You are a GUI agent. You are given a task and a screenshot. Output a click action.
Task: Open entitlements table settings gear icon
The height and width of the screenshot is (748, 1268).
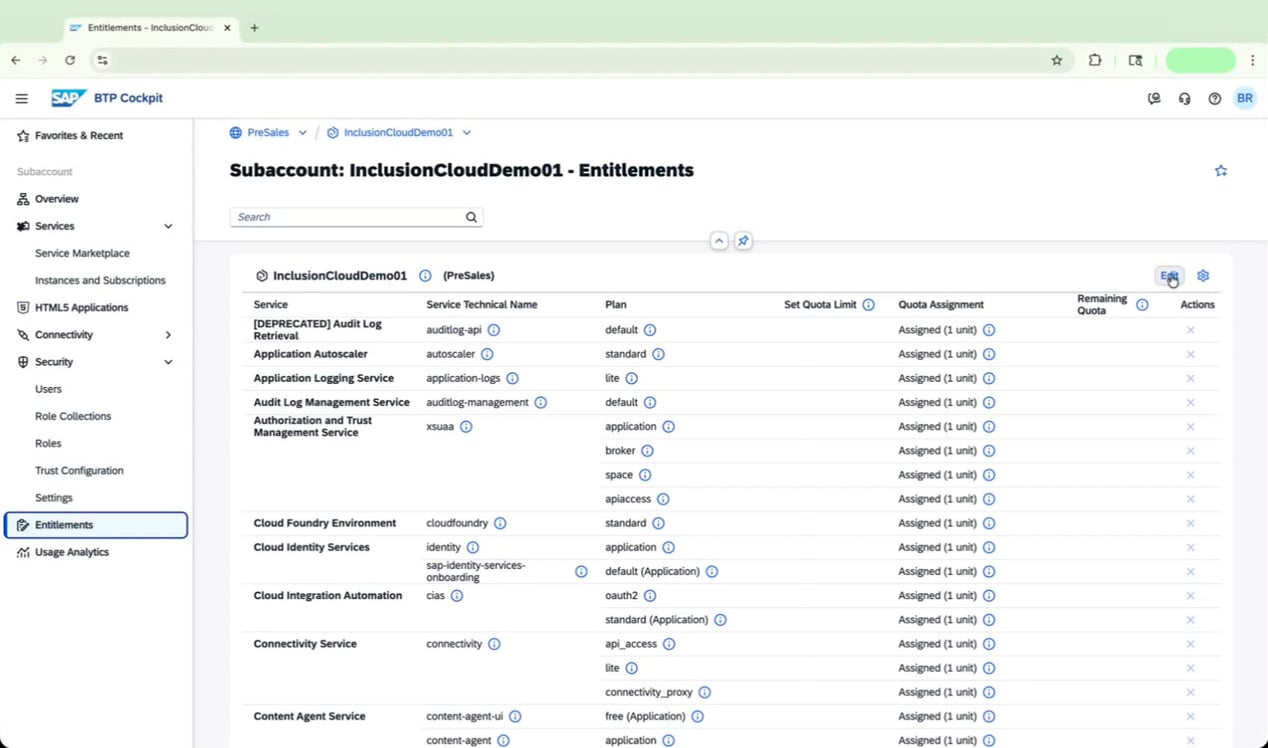coord(1203,276)
